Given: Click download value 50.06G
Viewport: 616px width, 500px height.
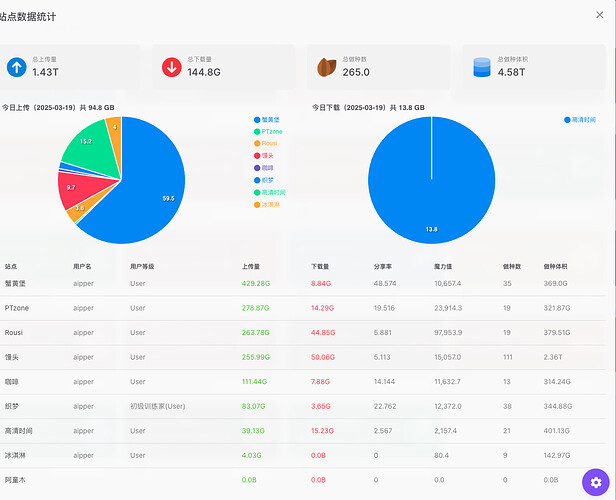Looking at the screenshot, I should [x=323, y=357].
